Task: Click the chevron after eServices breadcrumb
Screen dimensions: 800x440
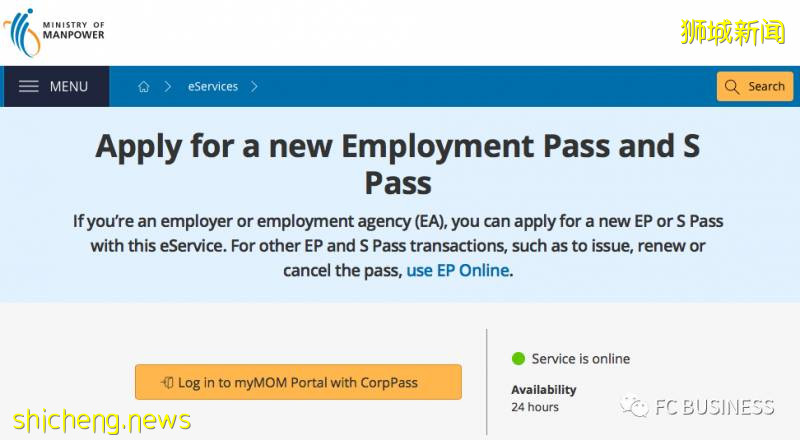Action: coord(255,87)
